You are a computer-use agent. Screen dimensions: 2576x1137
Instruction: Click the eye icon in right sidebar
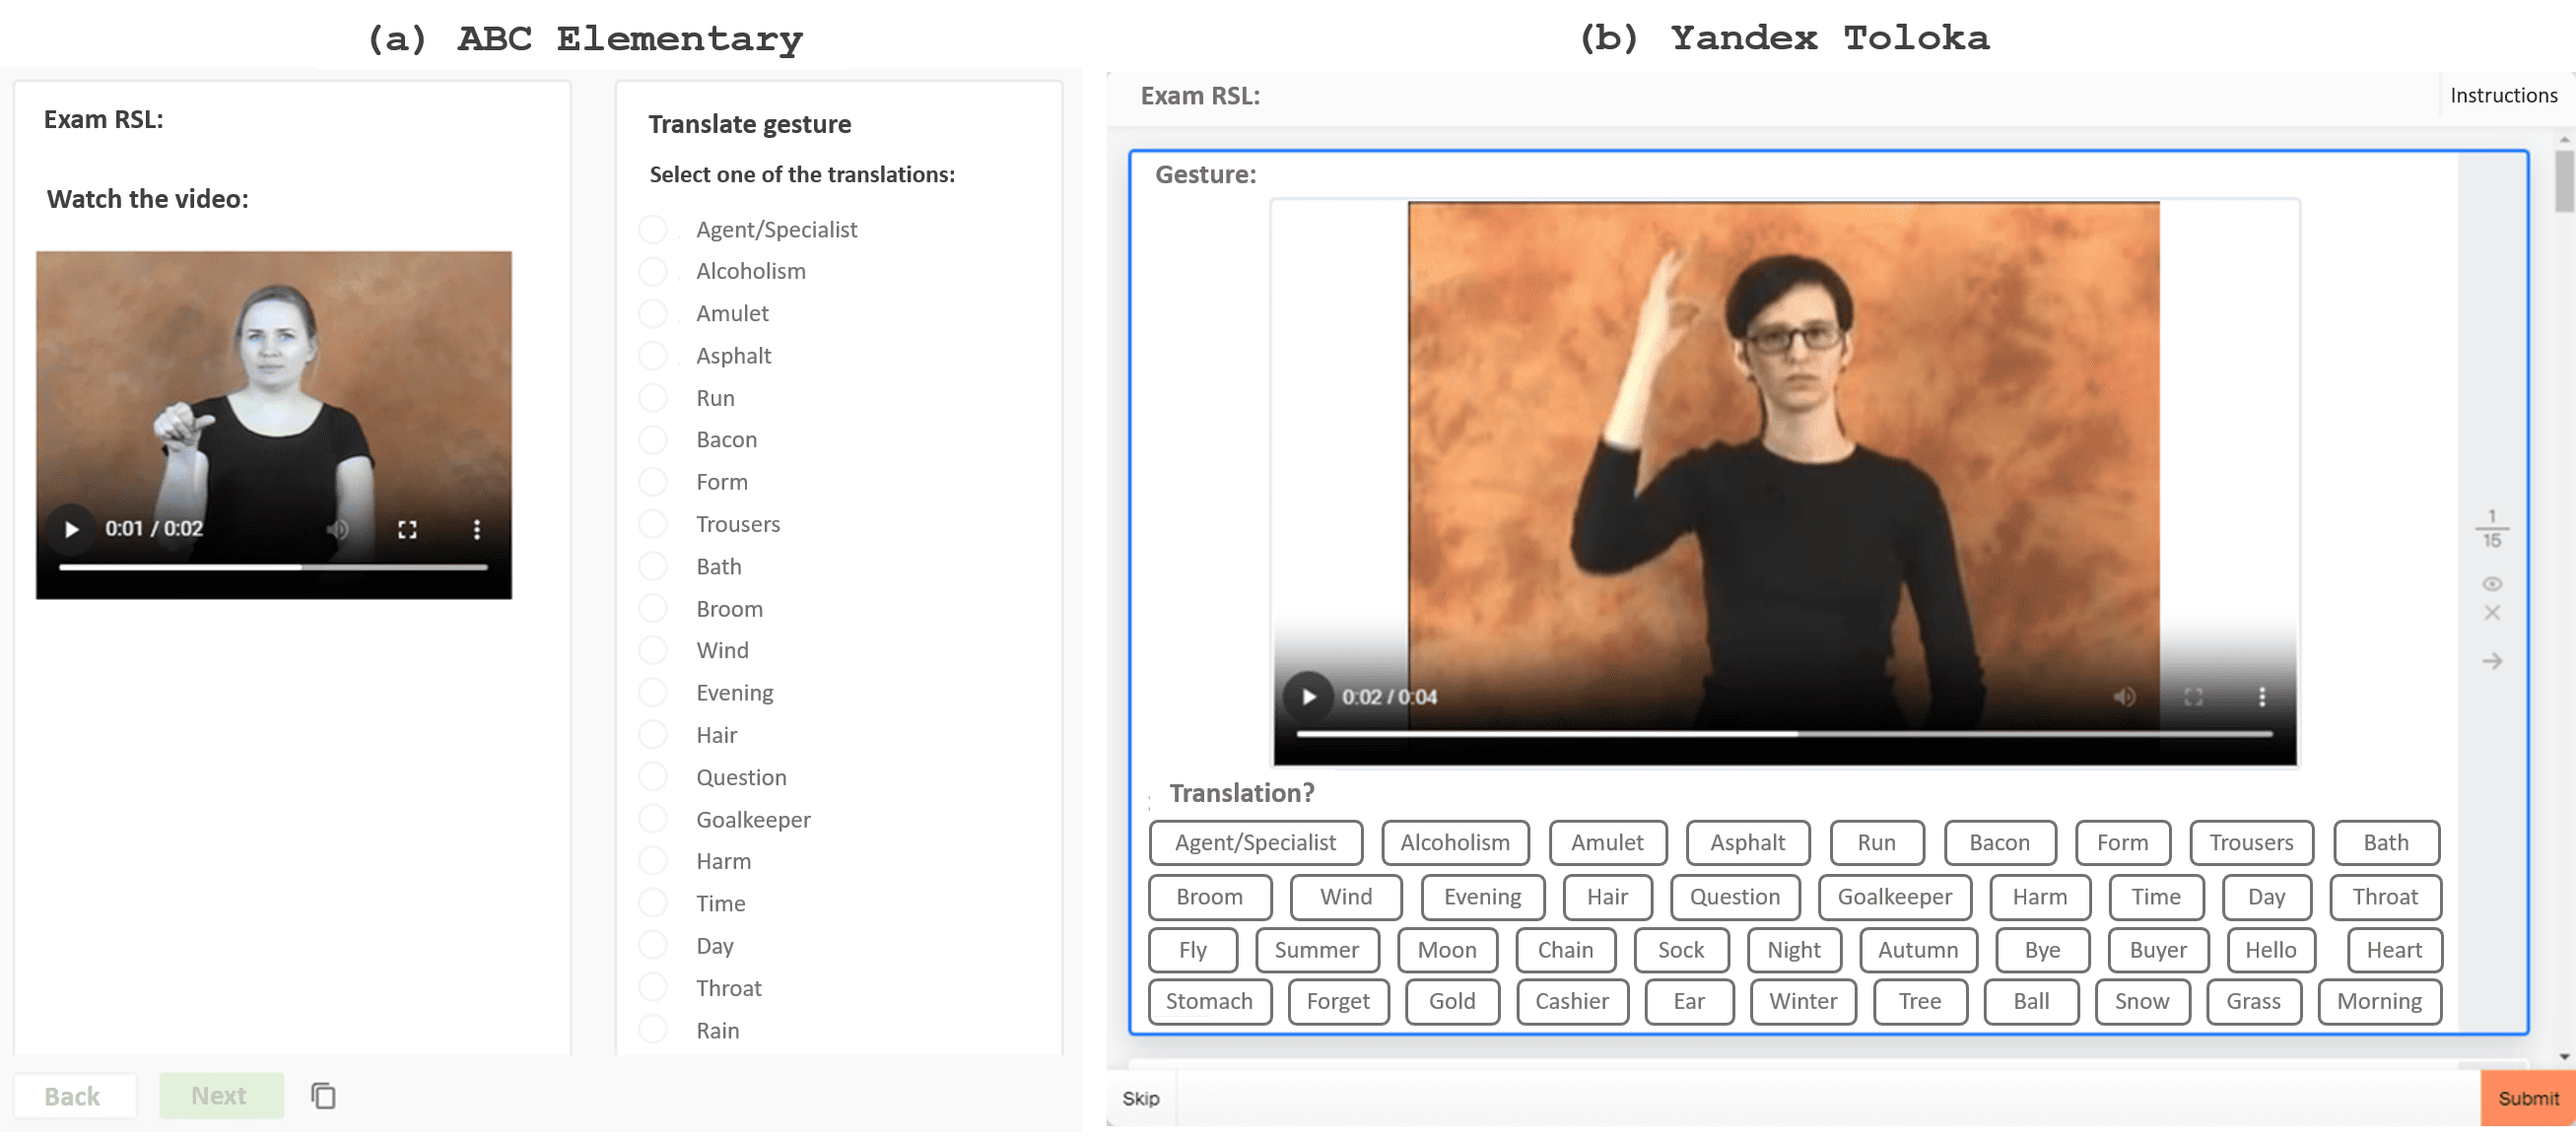click(x=2492, y=584)
